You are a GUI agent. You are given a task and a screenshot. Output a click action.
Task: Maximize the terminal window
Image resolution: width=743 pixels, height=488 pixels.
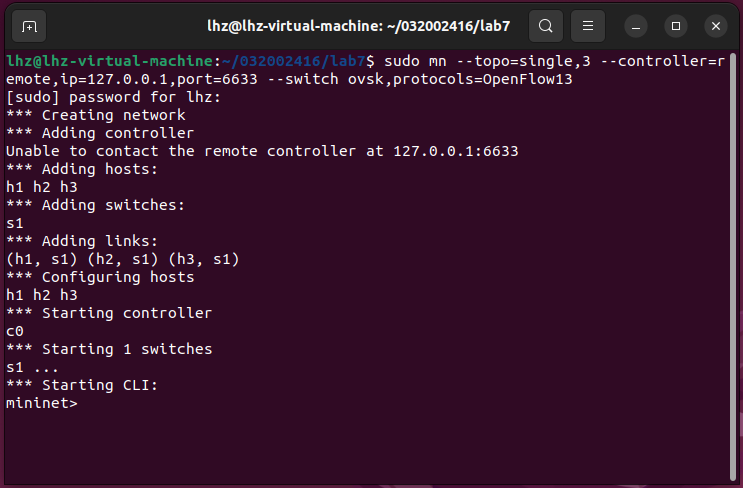pos(676,25)
